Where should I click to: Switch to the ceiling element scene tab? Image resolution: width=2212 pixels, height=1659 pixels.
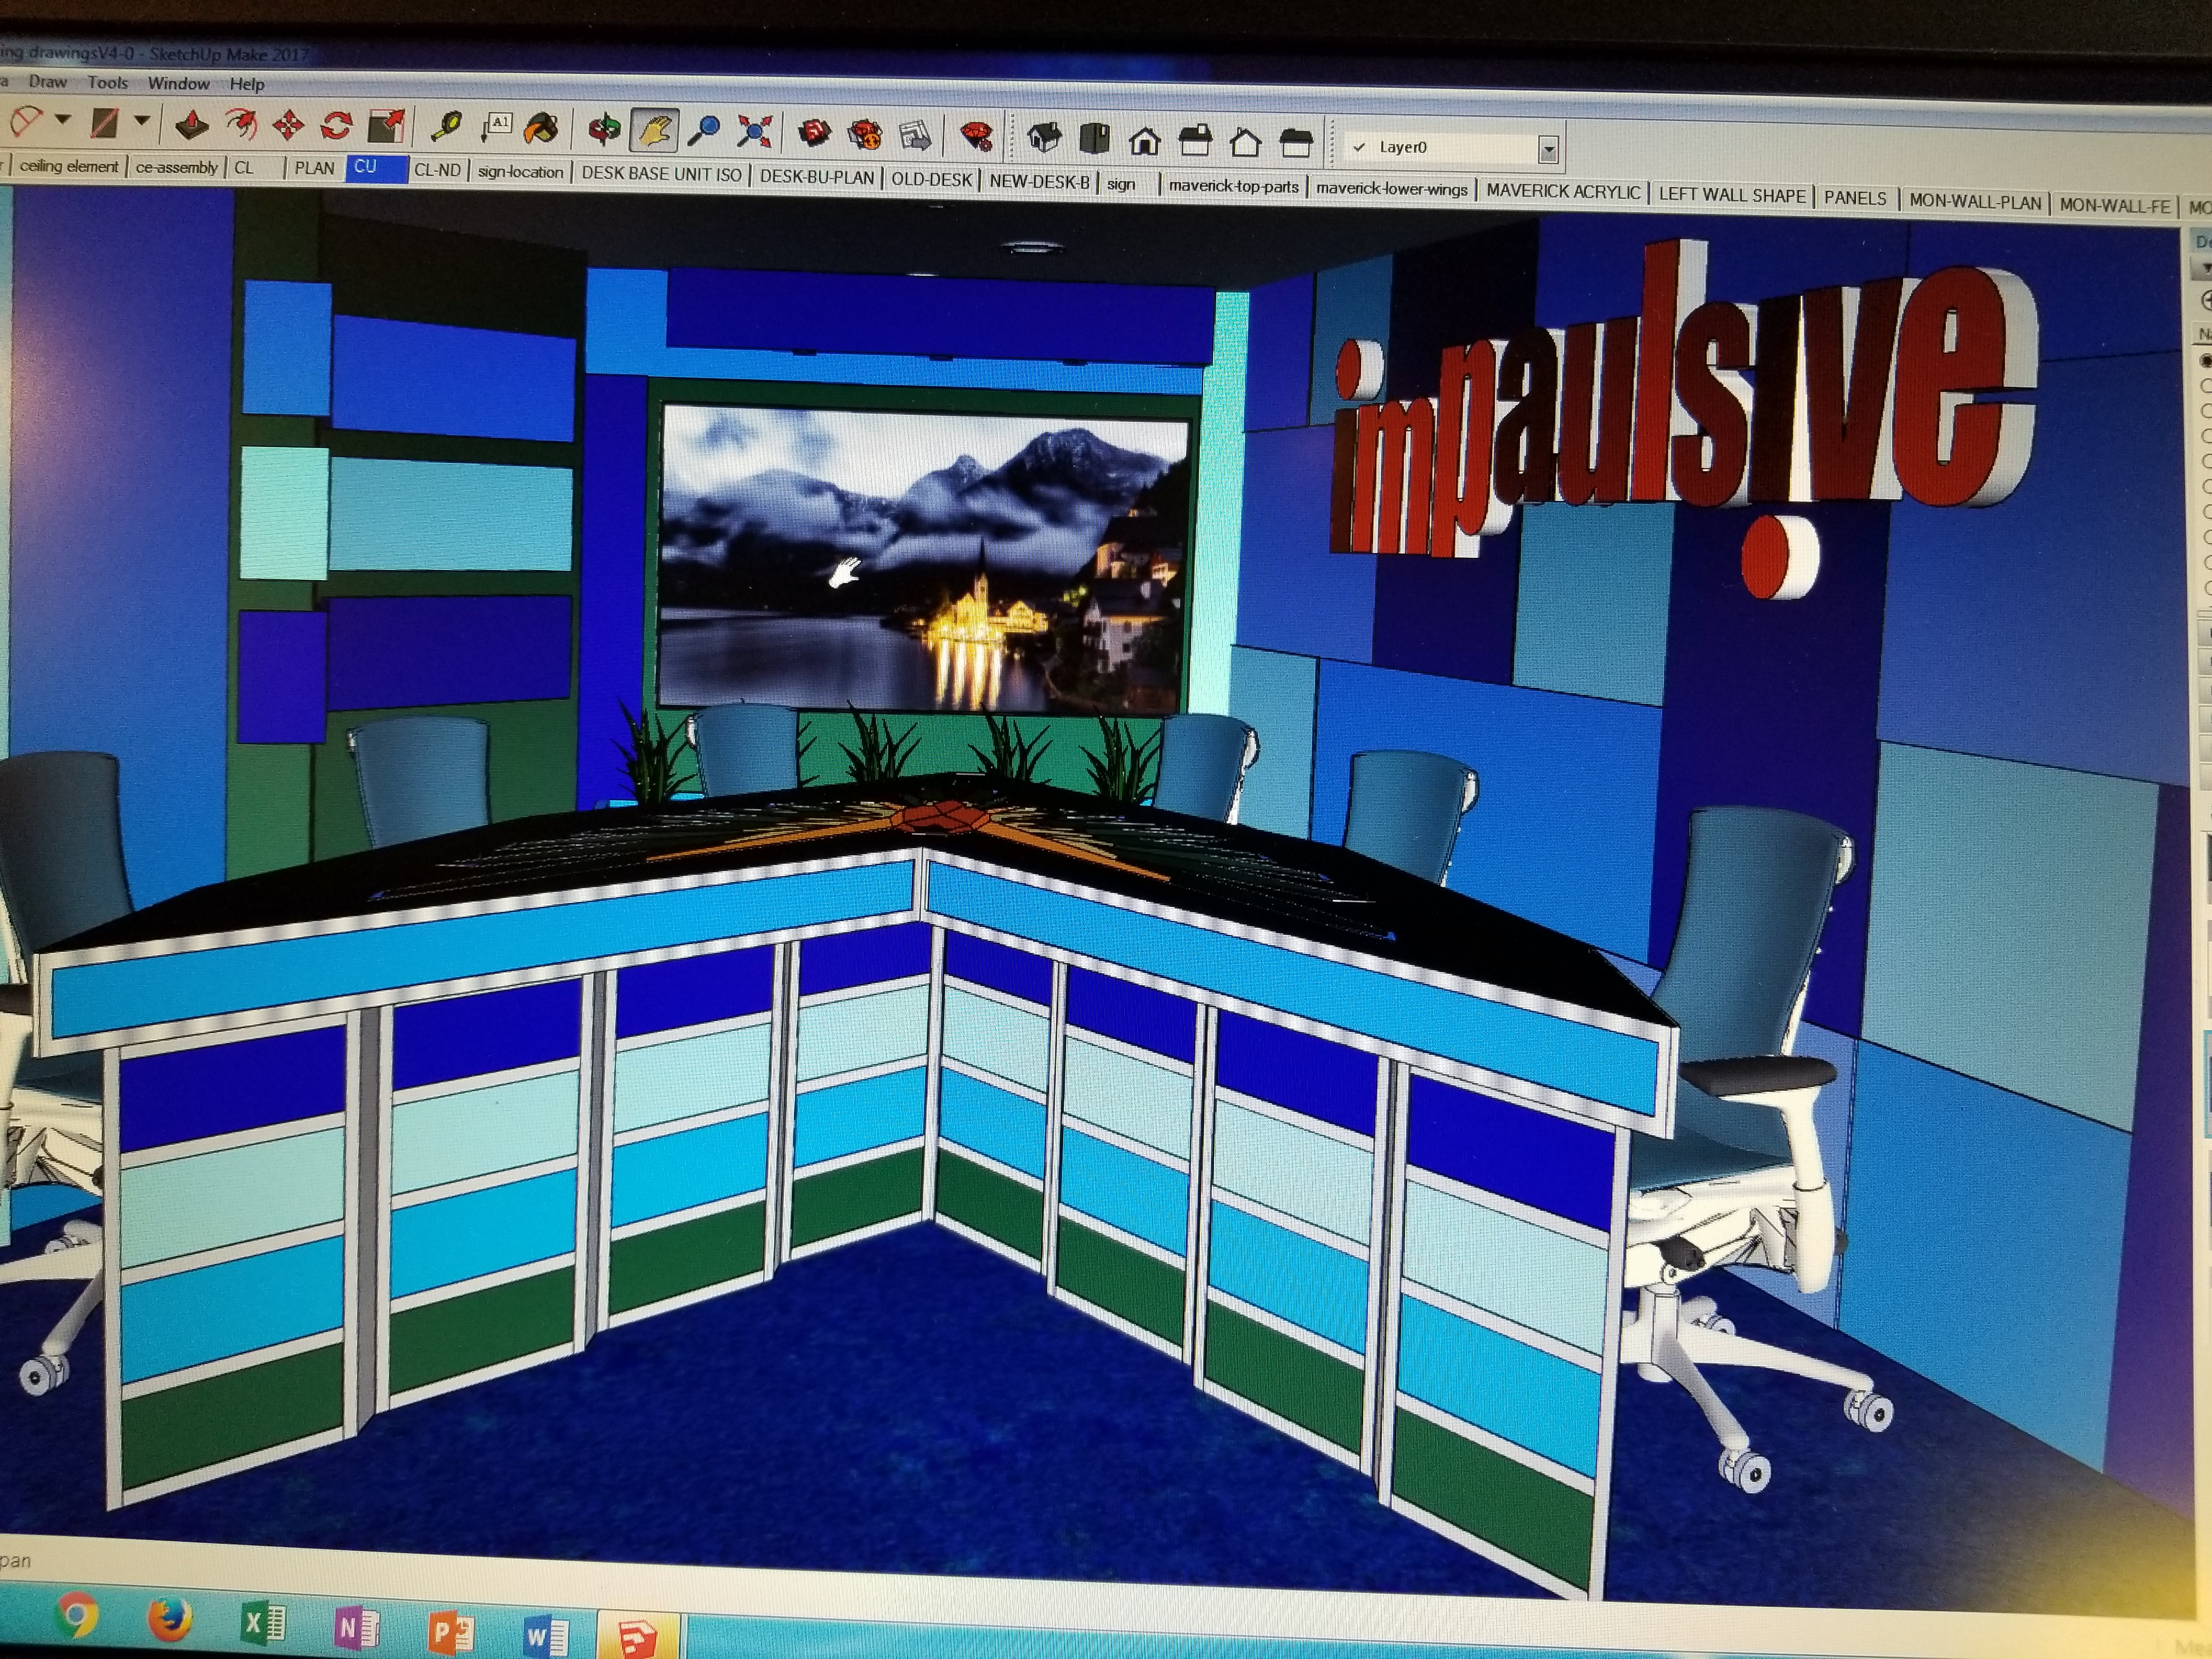point(69,166)
